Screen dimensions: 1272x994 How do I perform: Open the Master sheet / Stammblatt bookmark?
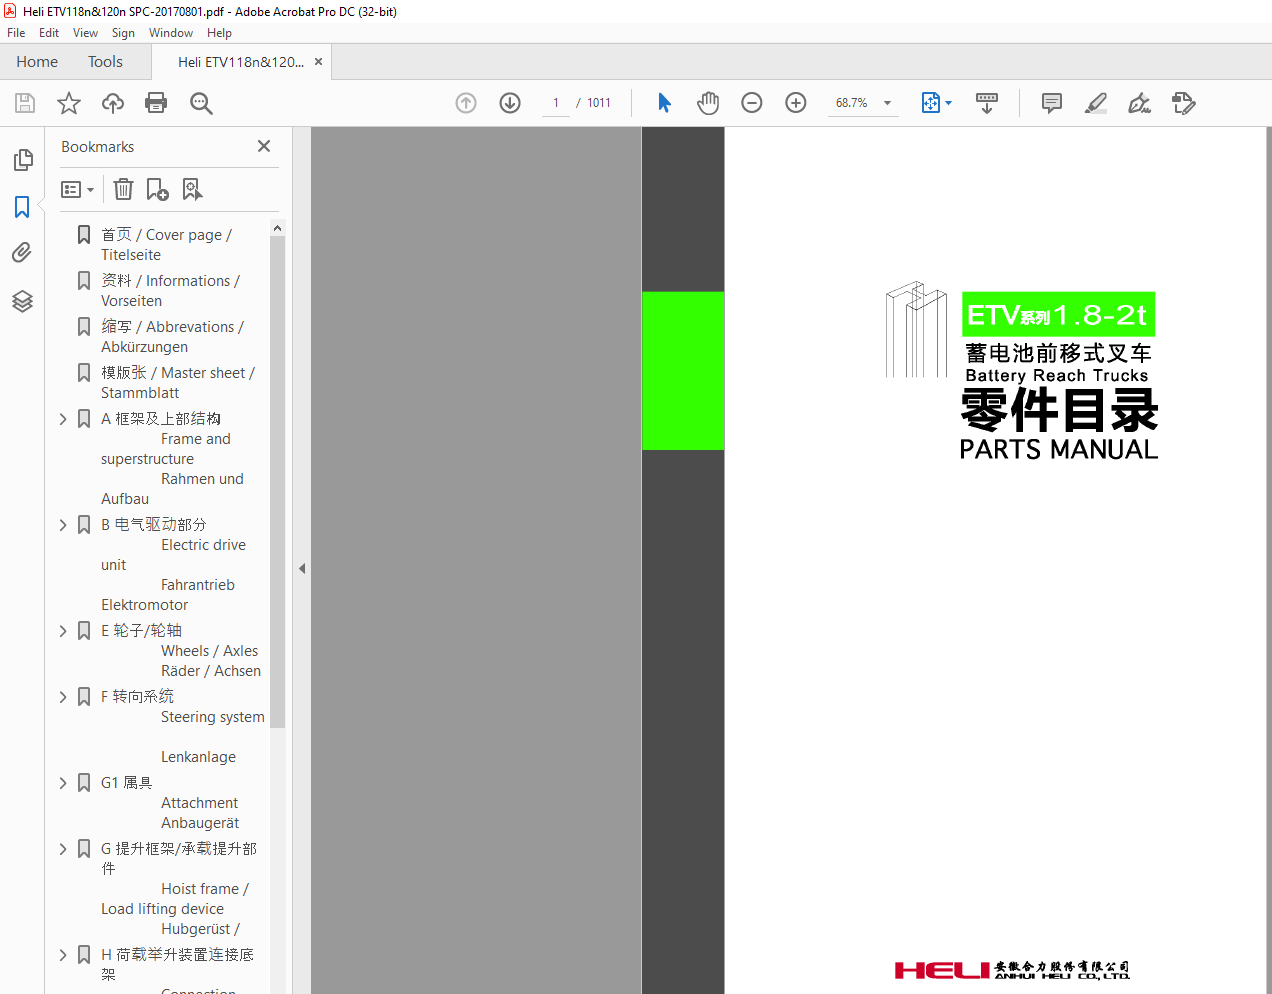click(x=178, y=383)
